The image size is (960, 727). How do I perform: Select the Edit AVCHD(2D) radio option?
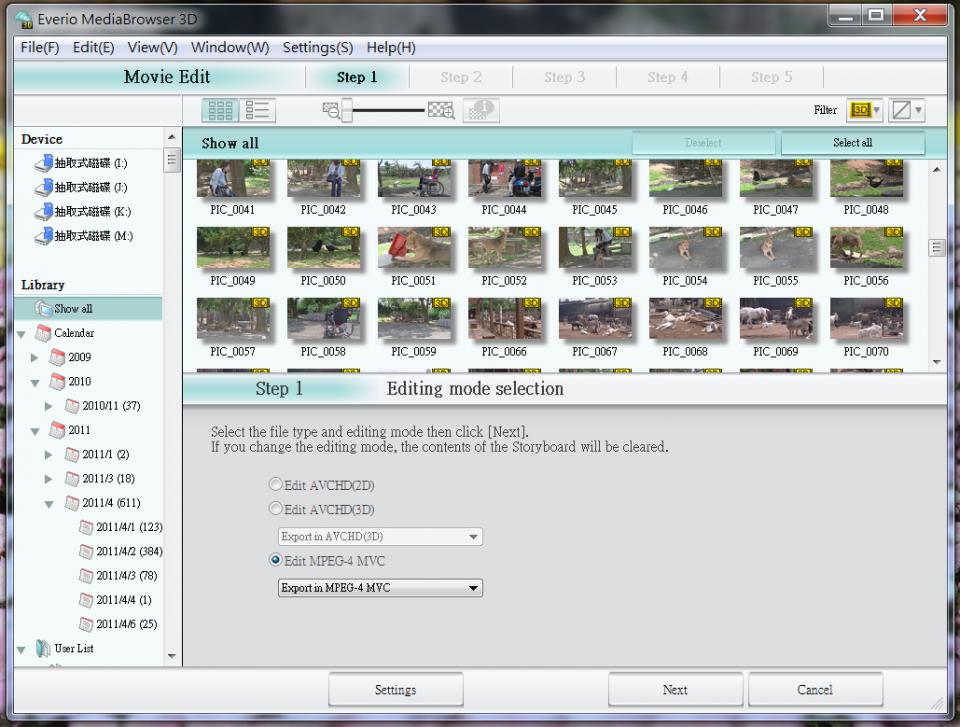276,485
